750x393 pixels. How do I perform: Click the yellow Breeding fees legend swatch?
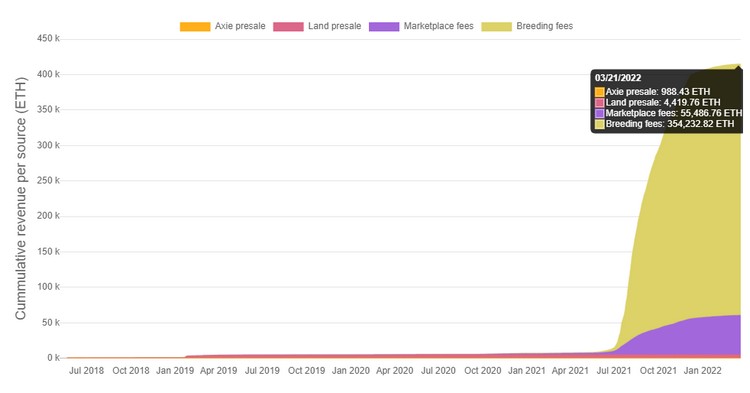coord(496,26)
